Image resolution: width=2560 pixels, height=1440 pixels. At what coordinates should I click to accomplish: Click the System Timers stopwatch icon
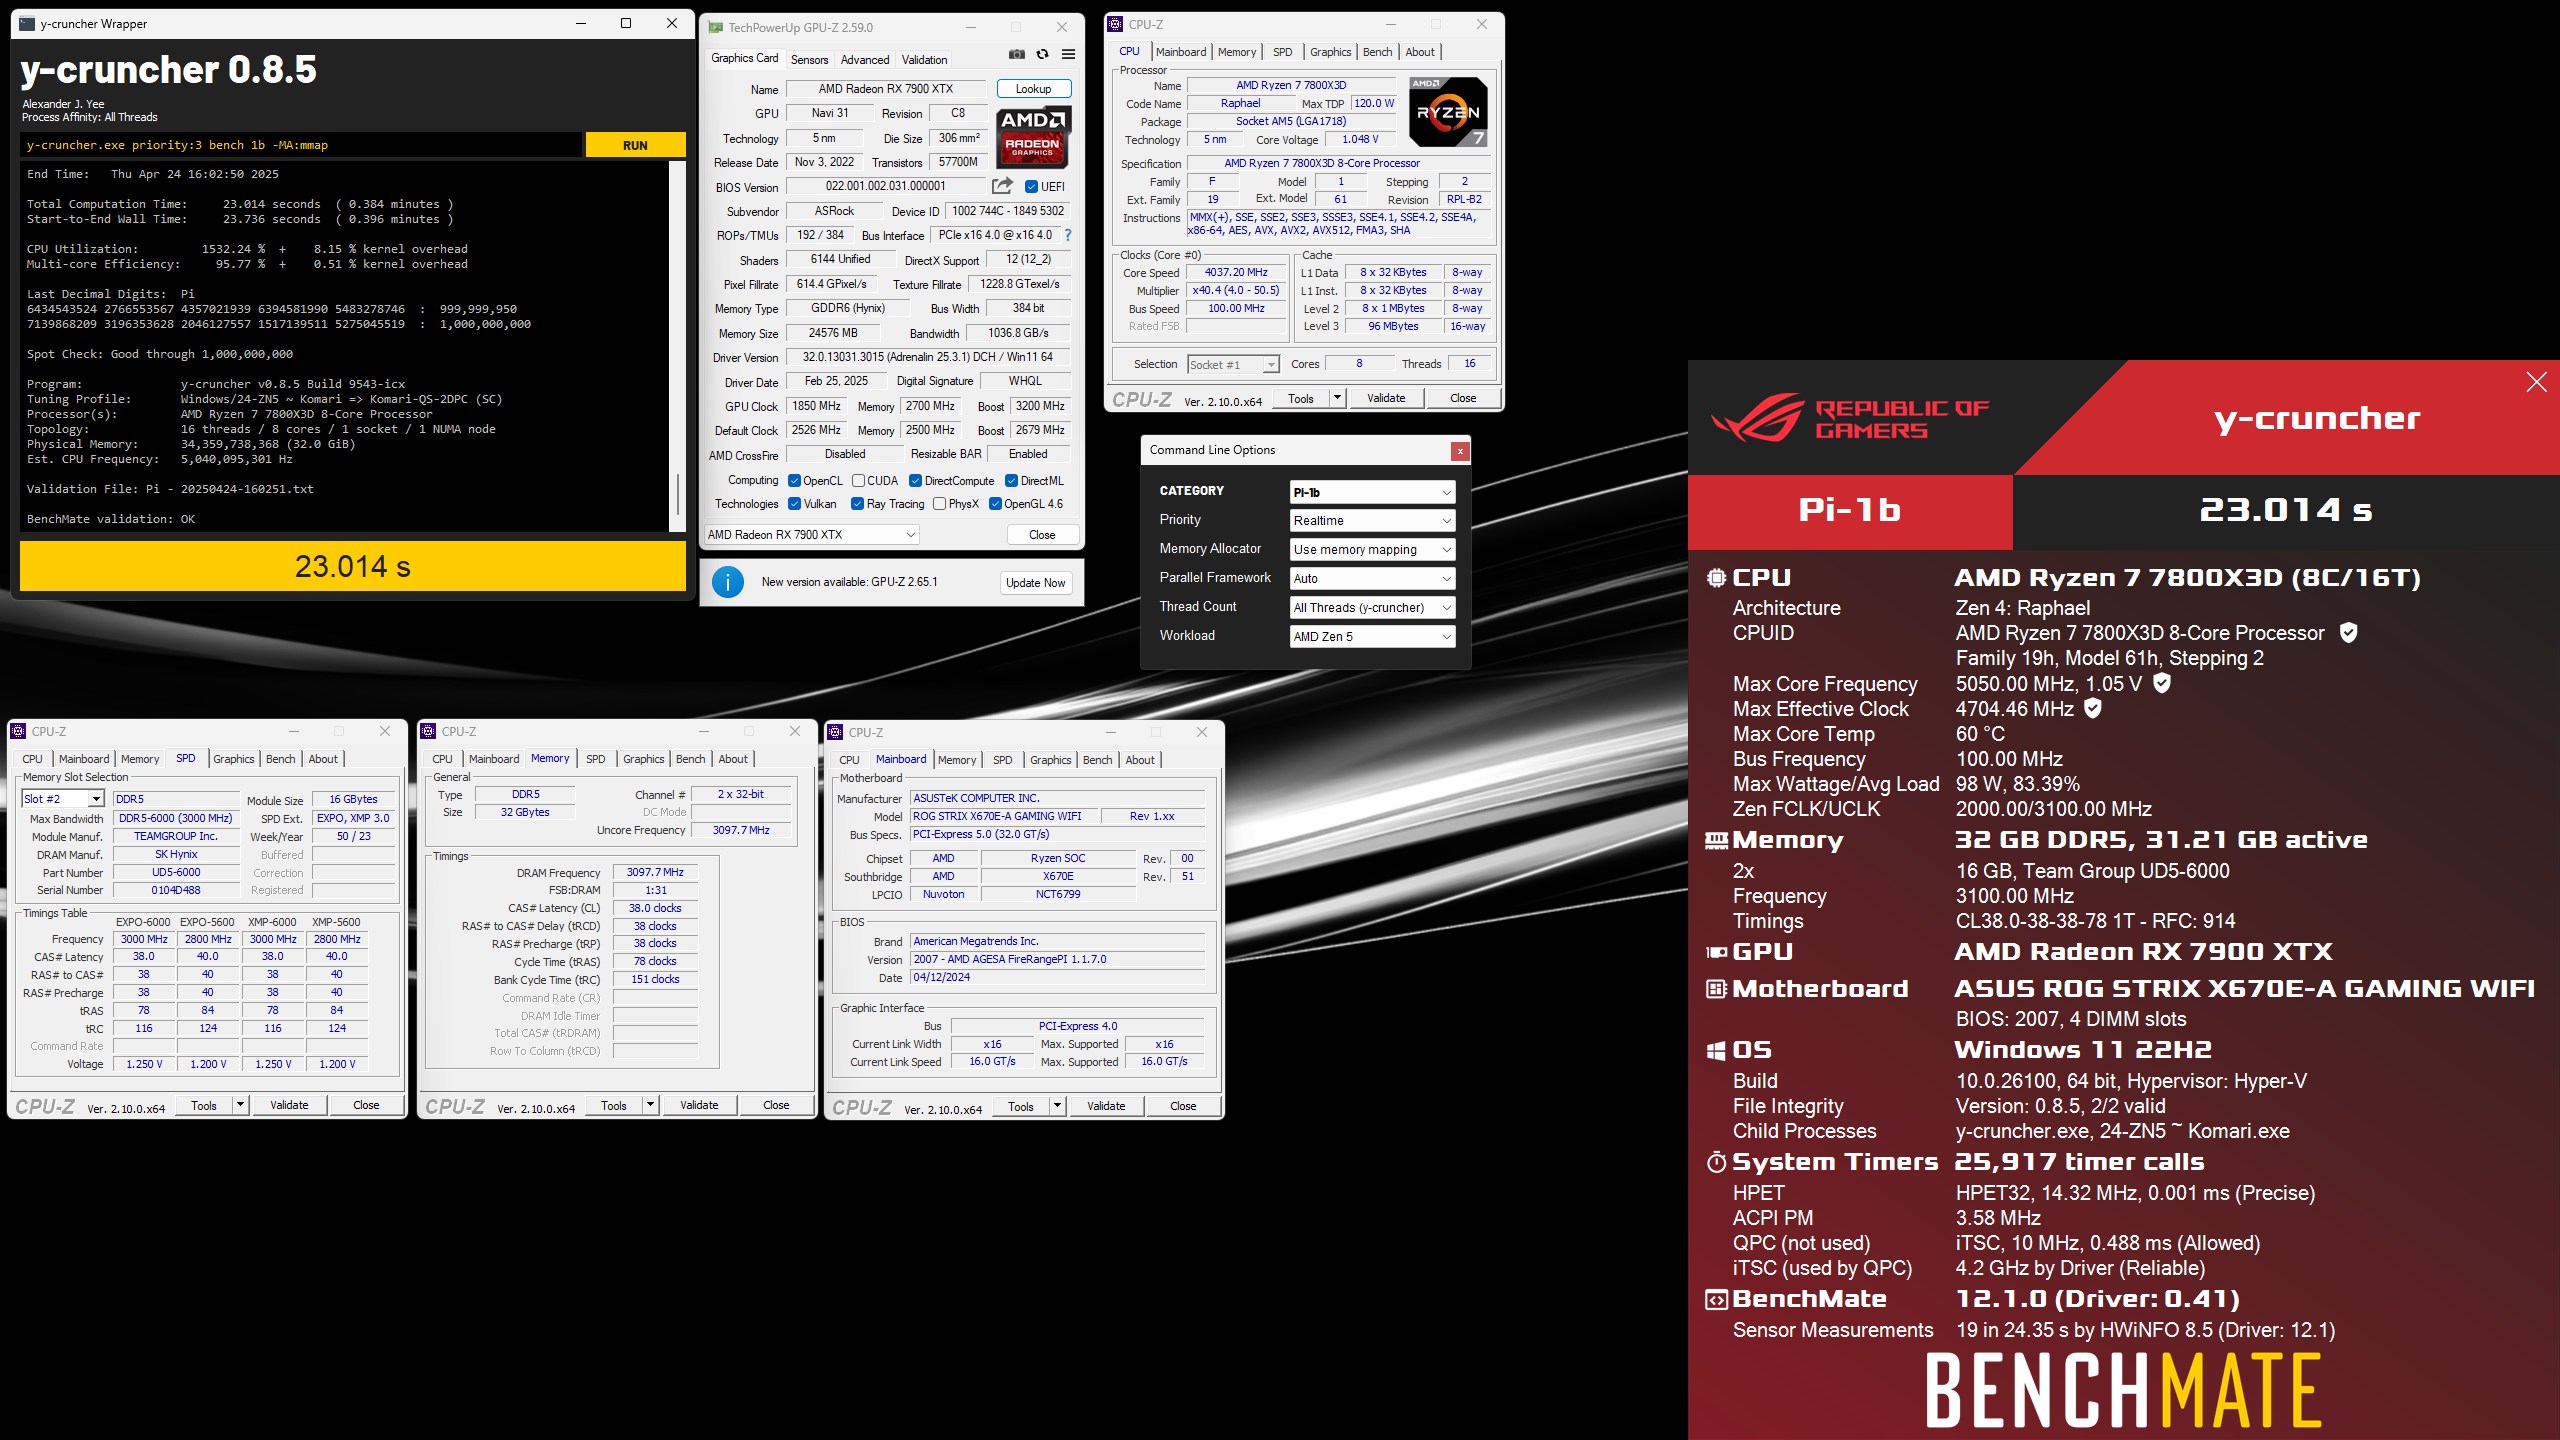[1716, 1162]
